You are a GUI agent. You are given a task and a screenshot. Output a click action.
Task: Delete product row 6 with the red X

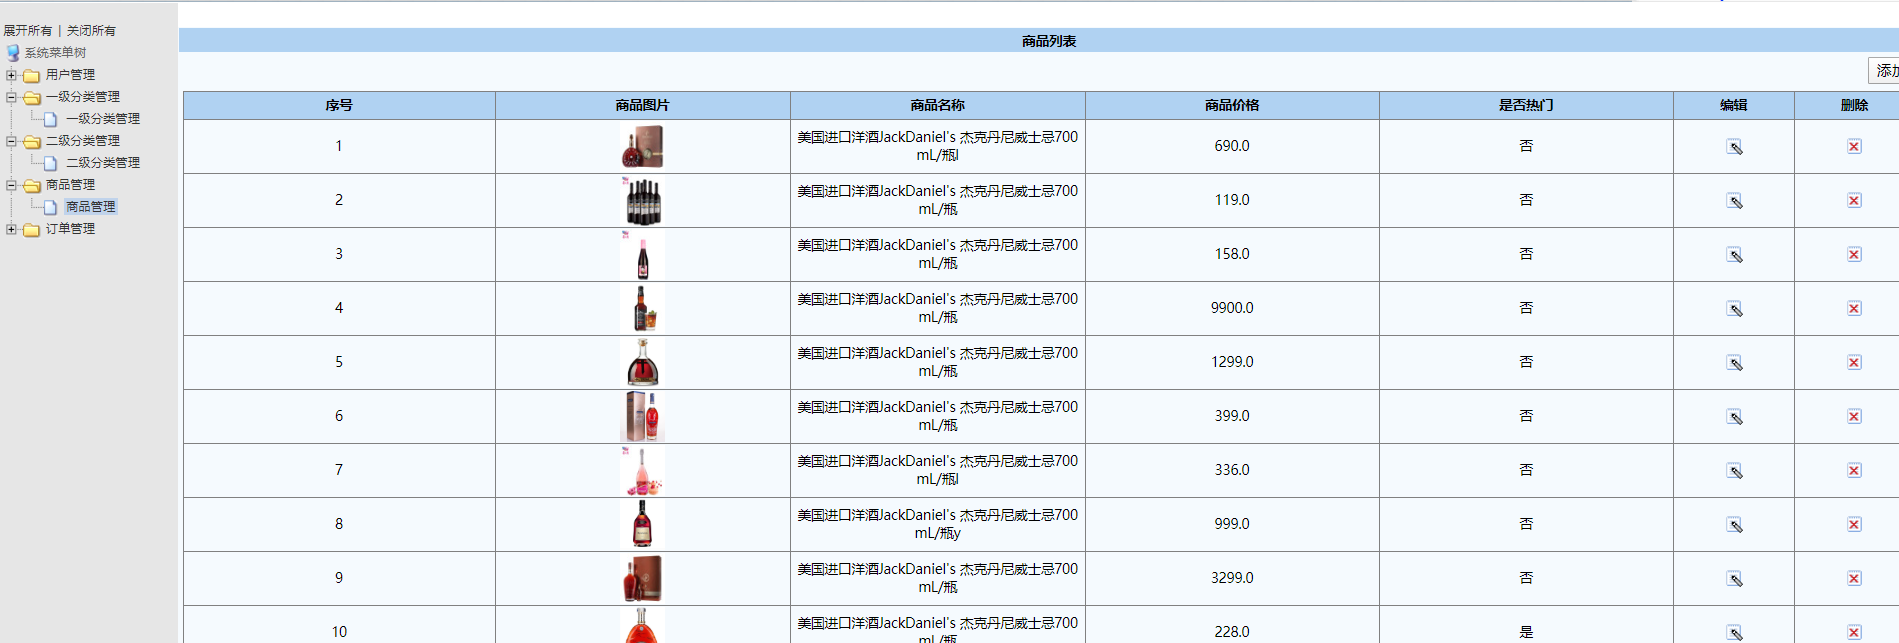(x=1854, y=416)
